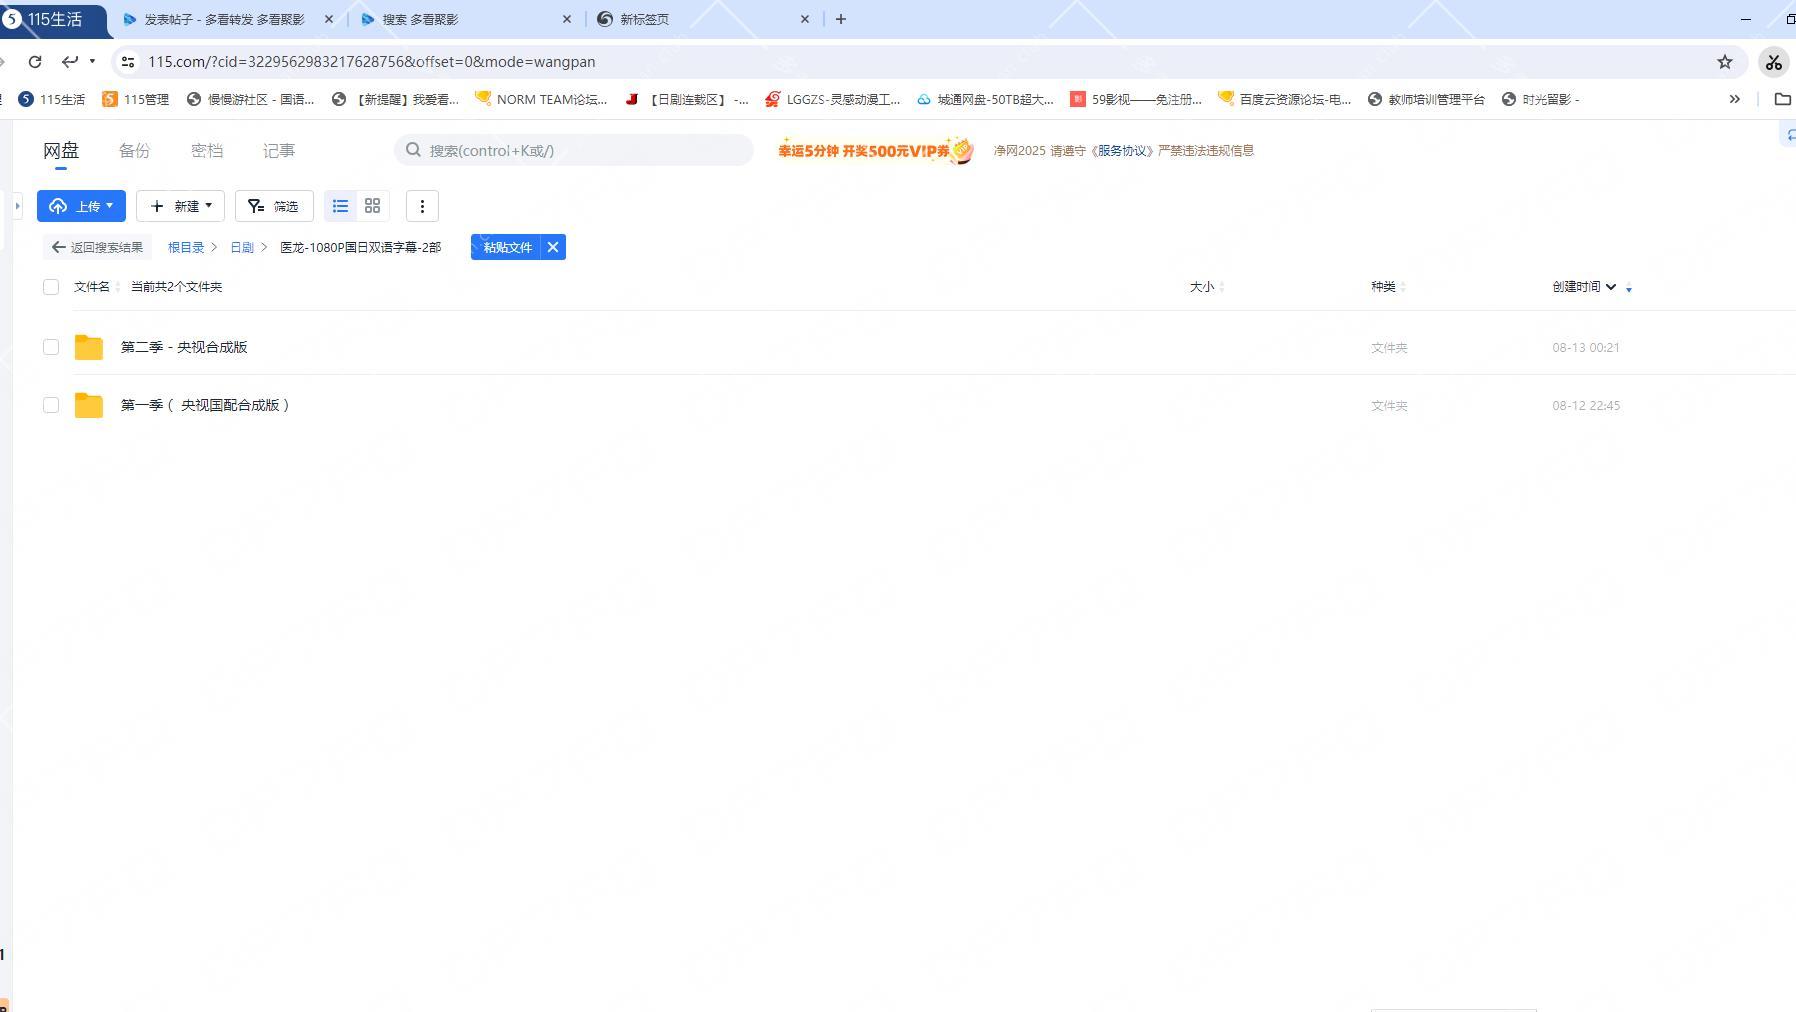Check the box for 第一季 folder
This screenshot has height=1012, width=1796.
click(51, 405)
